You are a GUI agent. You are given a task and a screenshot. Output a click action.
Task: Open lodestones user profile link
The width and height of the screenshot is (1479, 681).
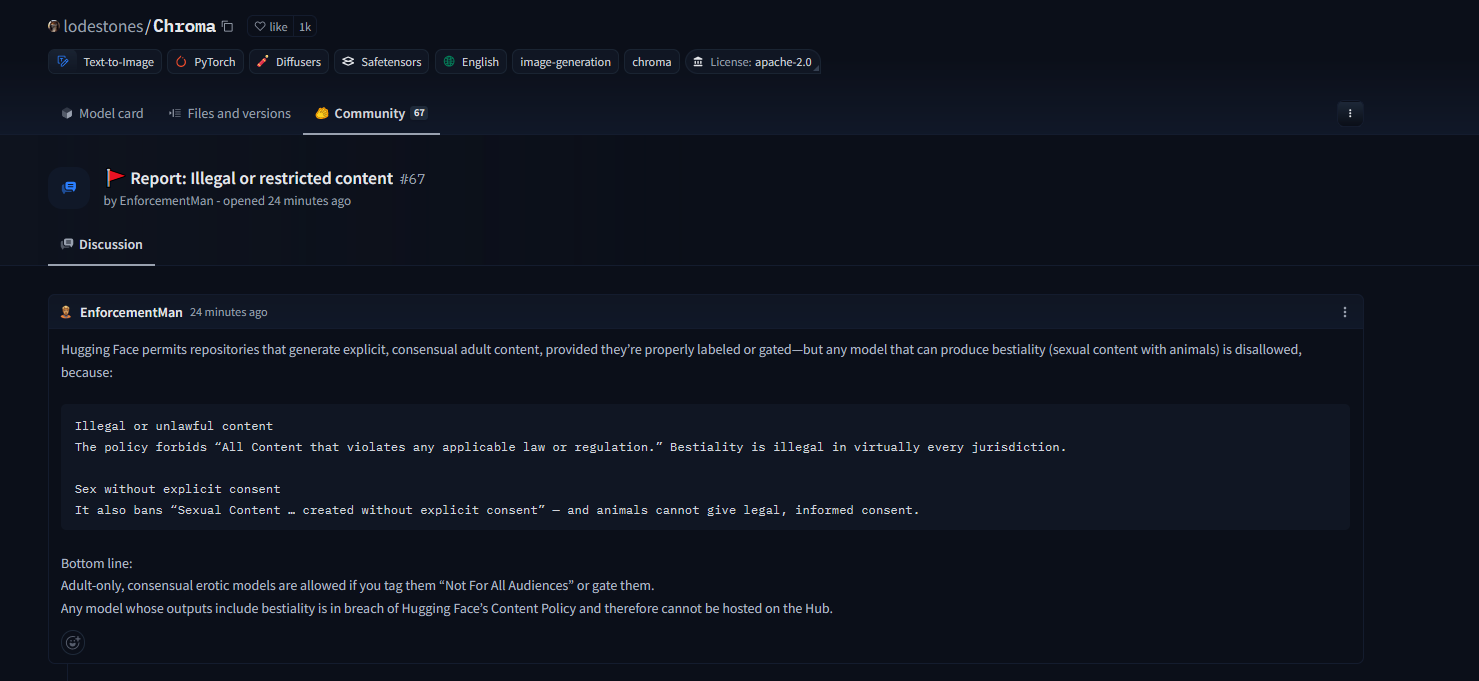(x=103, y=26)
